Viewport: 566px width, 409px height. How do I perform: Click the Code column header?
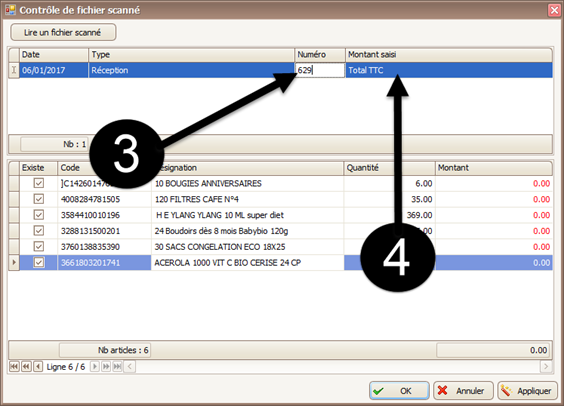[x=104, y=168]
